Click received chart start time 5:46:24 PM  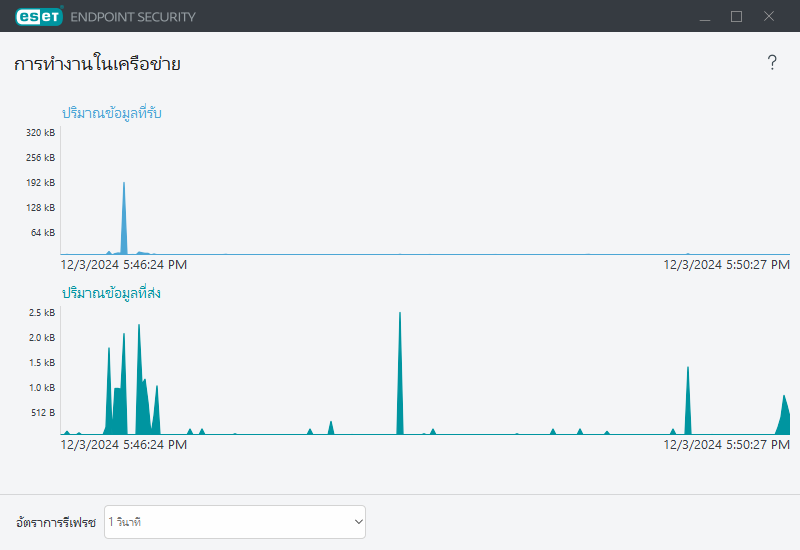[123, 264]
